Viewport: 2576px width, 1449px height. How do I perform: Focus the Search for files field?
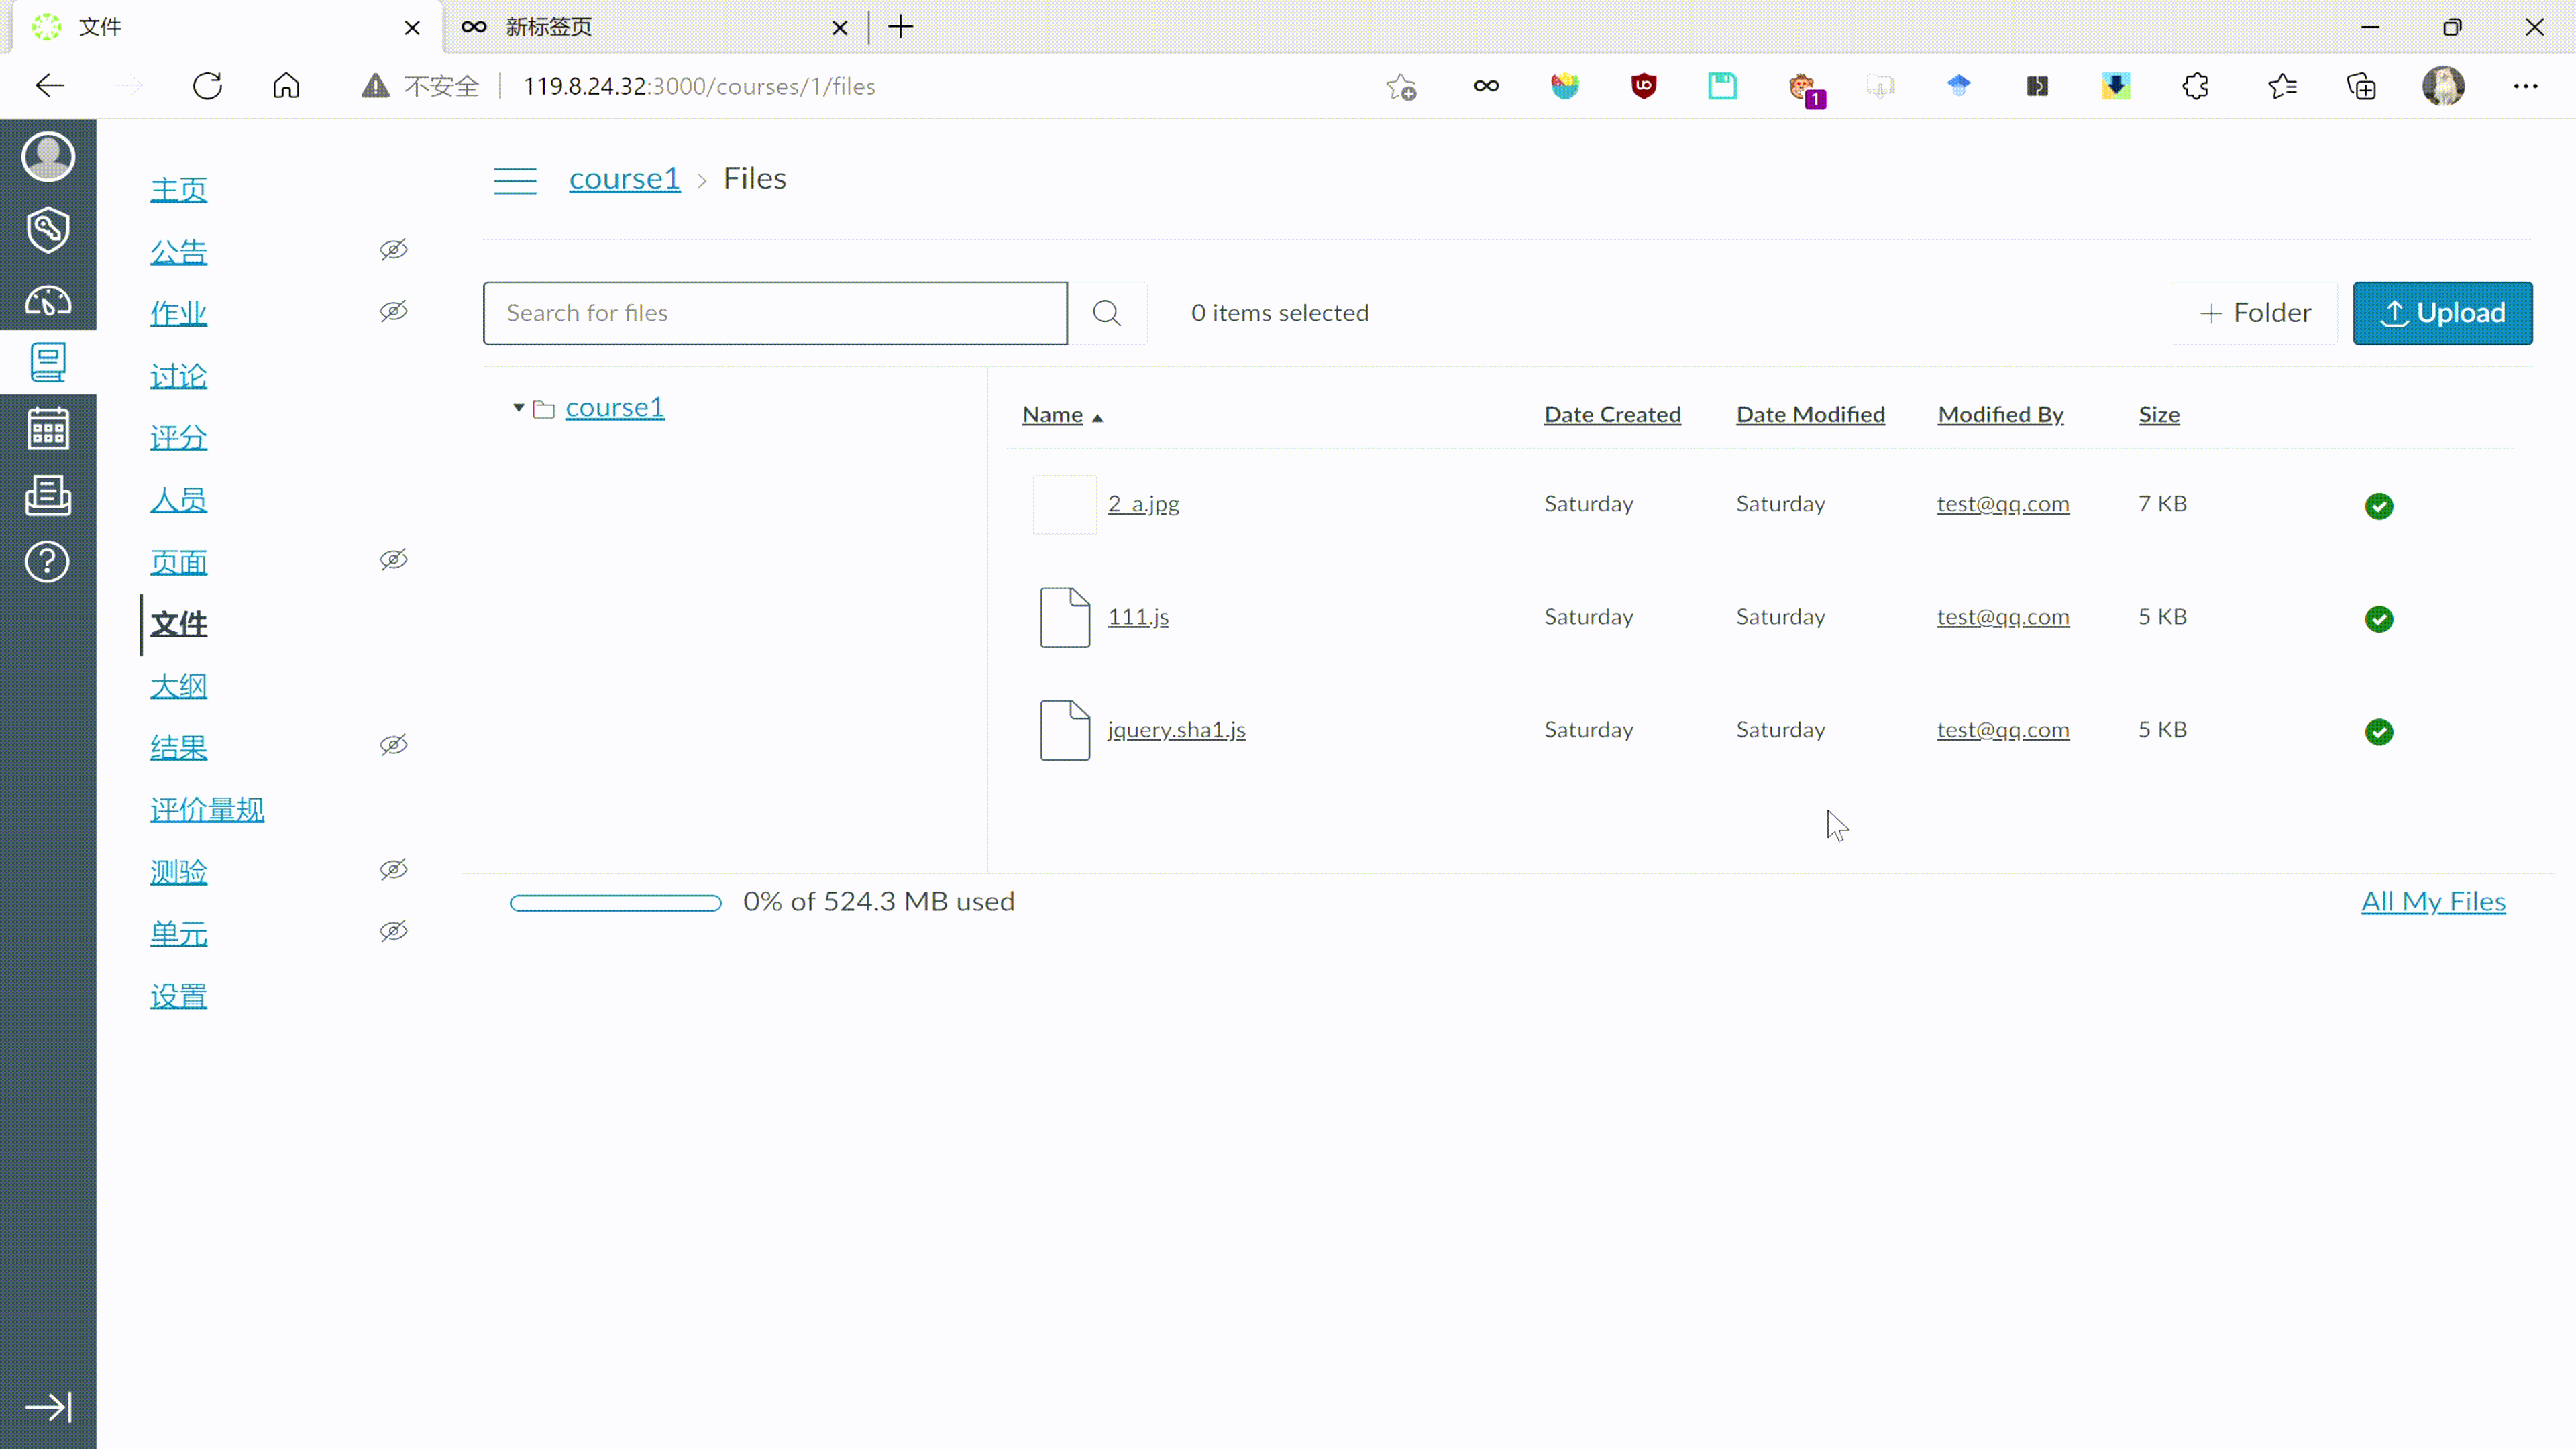tap(775, 313)
